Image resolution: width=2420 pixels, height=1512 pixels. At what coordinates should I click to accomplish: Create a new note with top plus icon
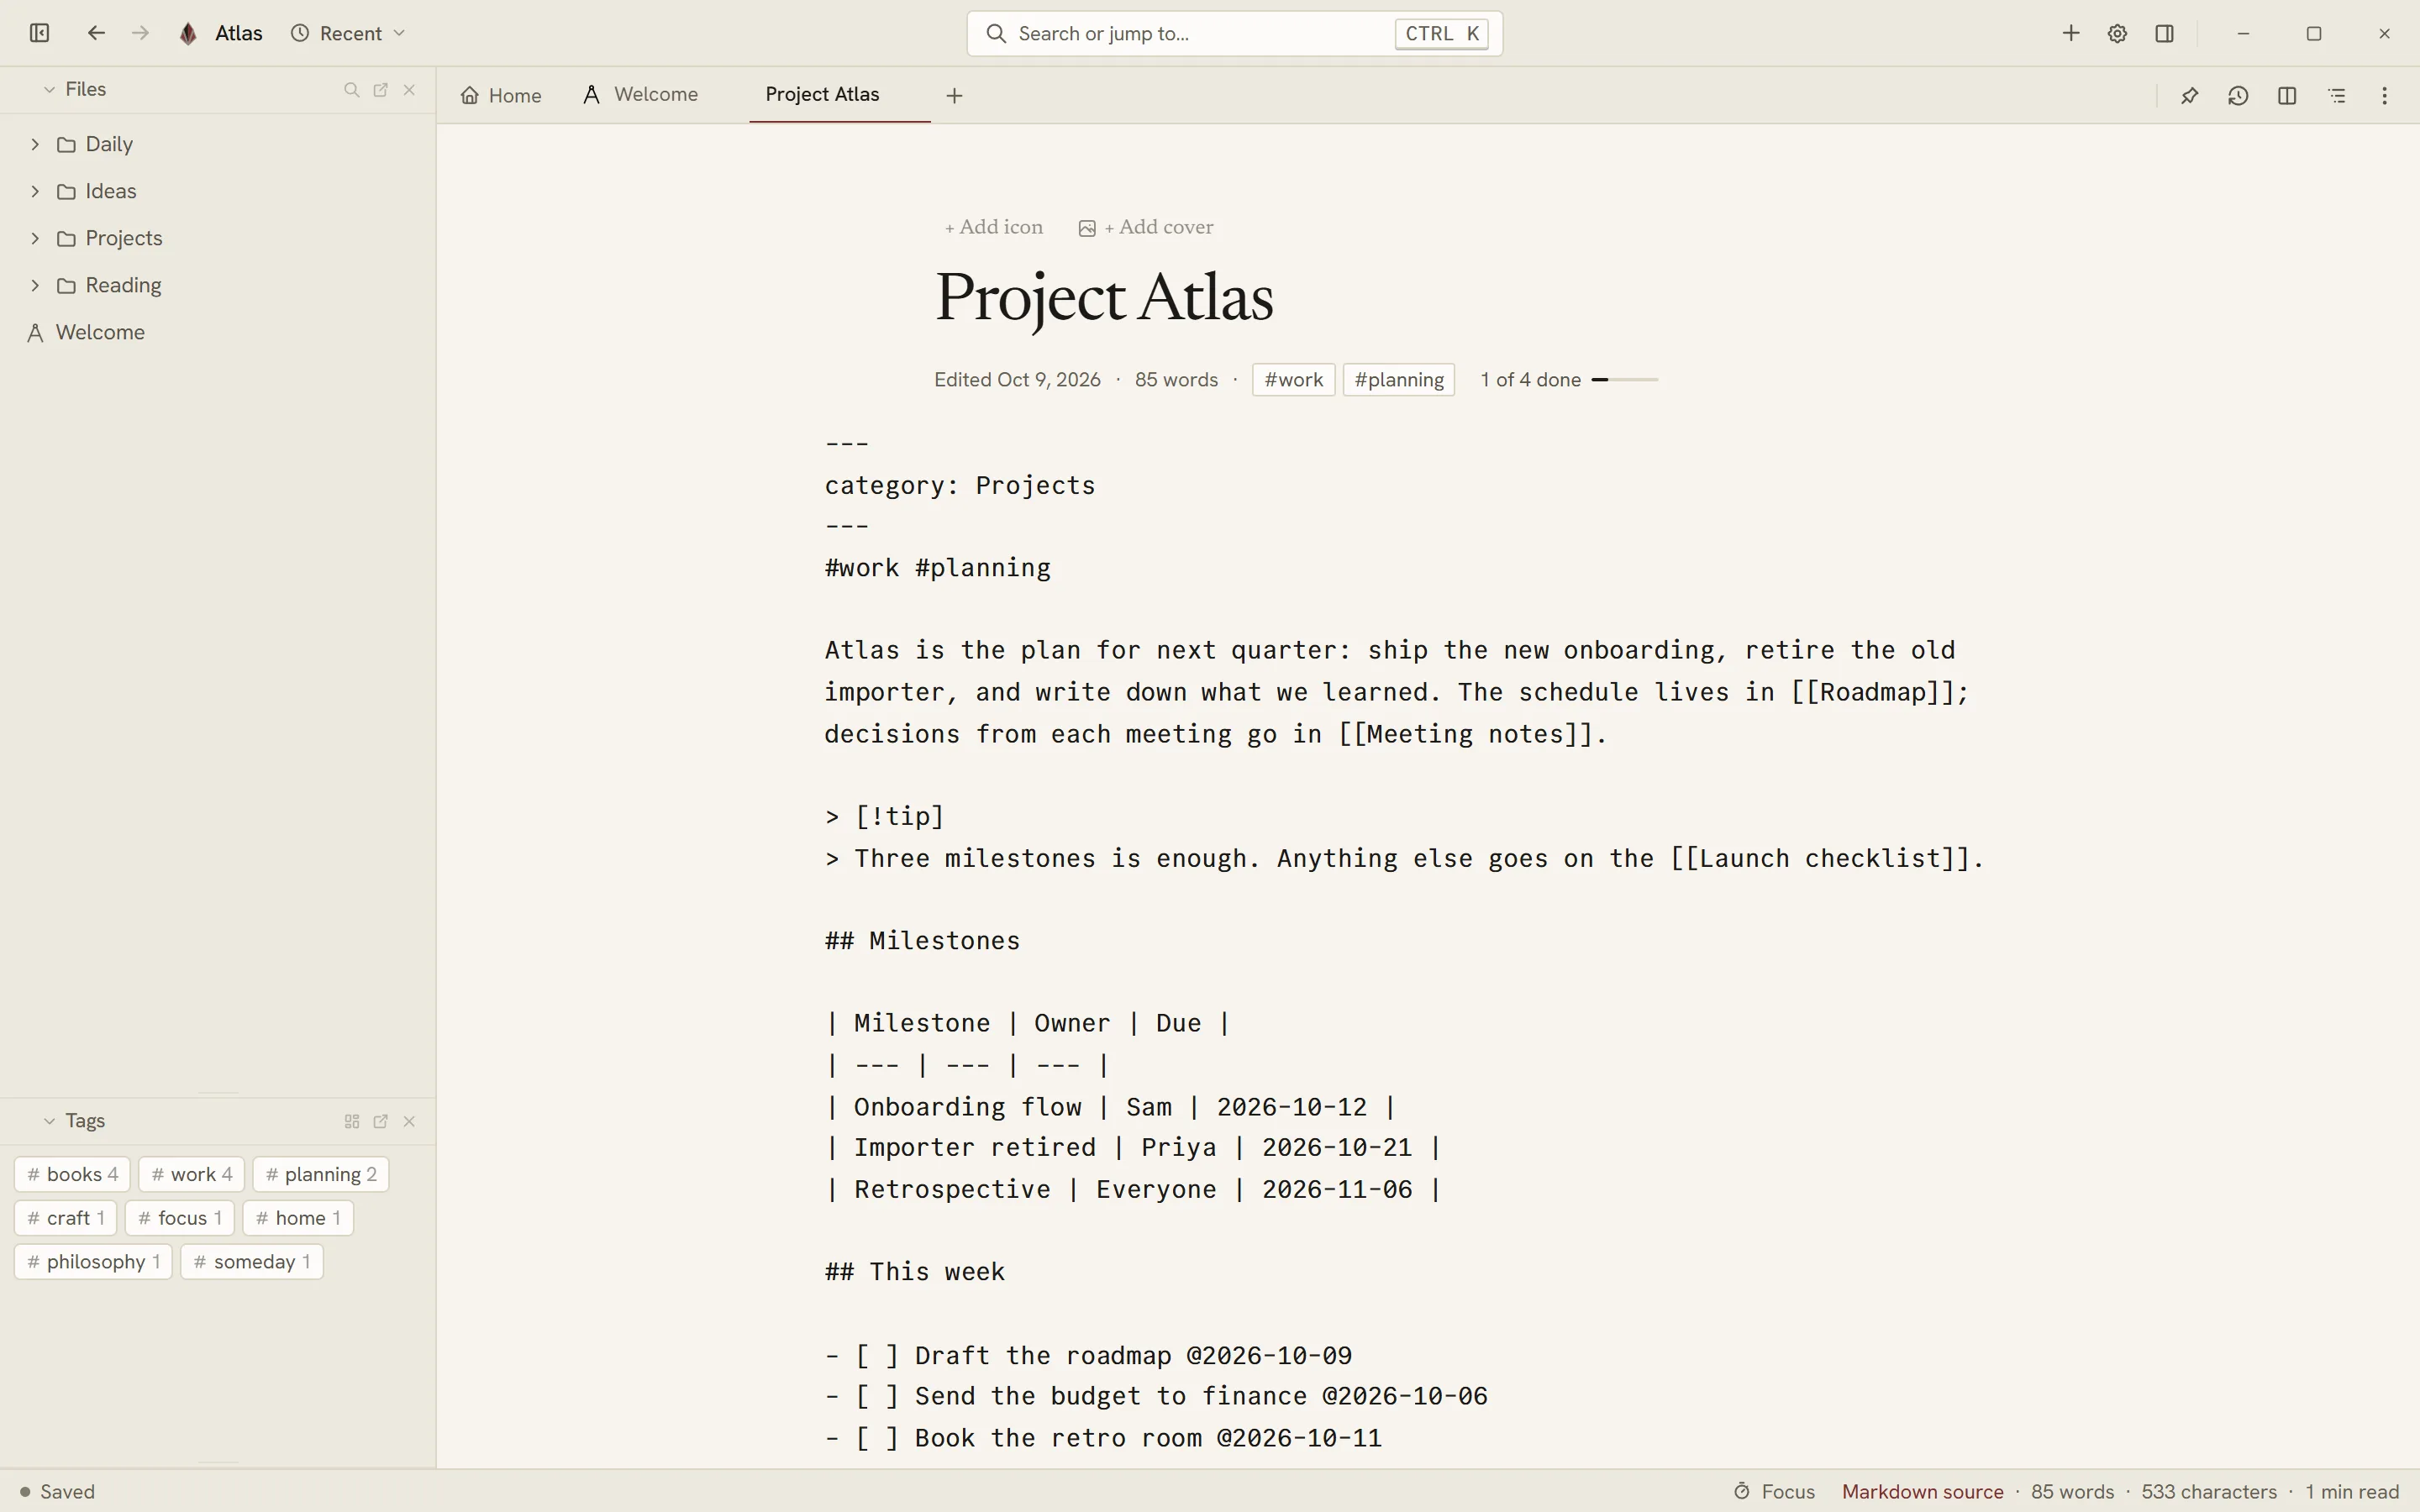(2071, 33)
